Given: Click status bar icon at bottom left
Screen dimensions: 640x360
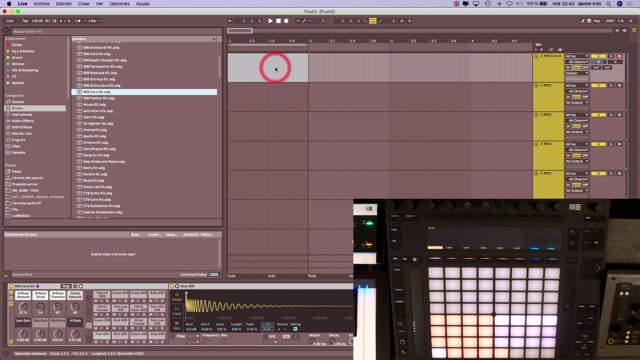Looking at the screenshot, I should (6, 353).
